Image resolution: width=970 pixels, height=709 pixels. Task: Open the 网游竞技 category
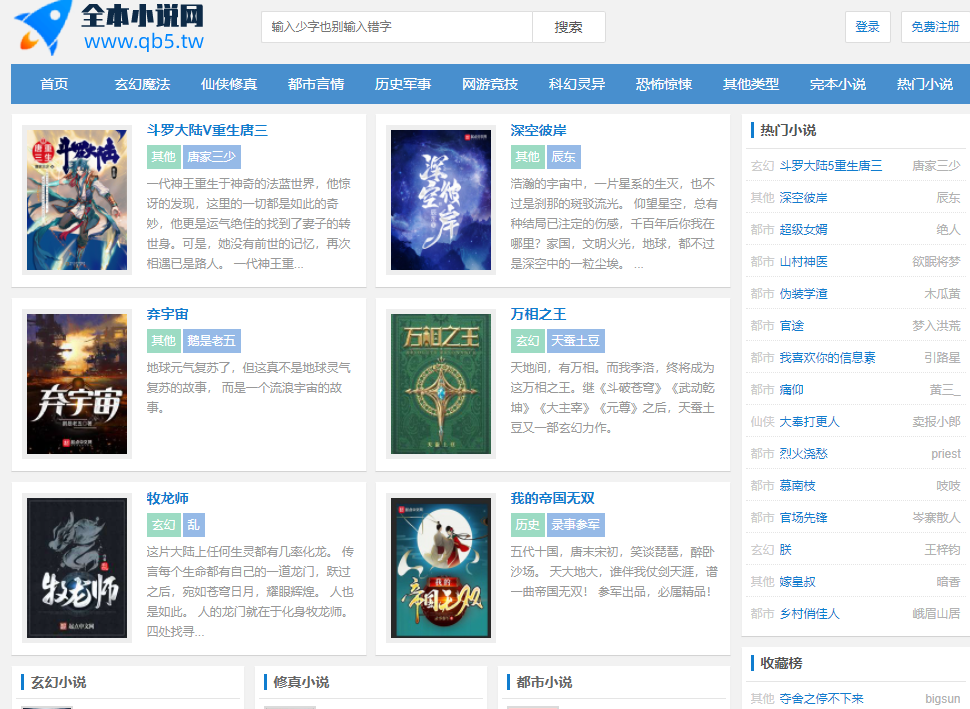tap(490, 84)
